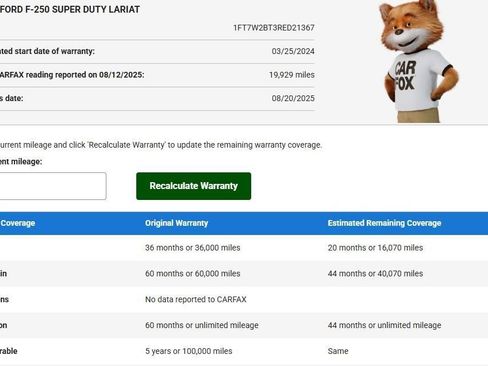Click the 19,929 miles reading
This screenshot has width=488, height=366.
click(292, 75)
